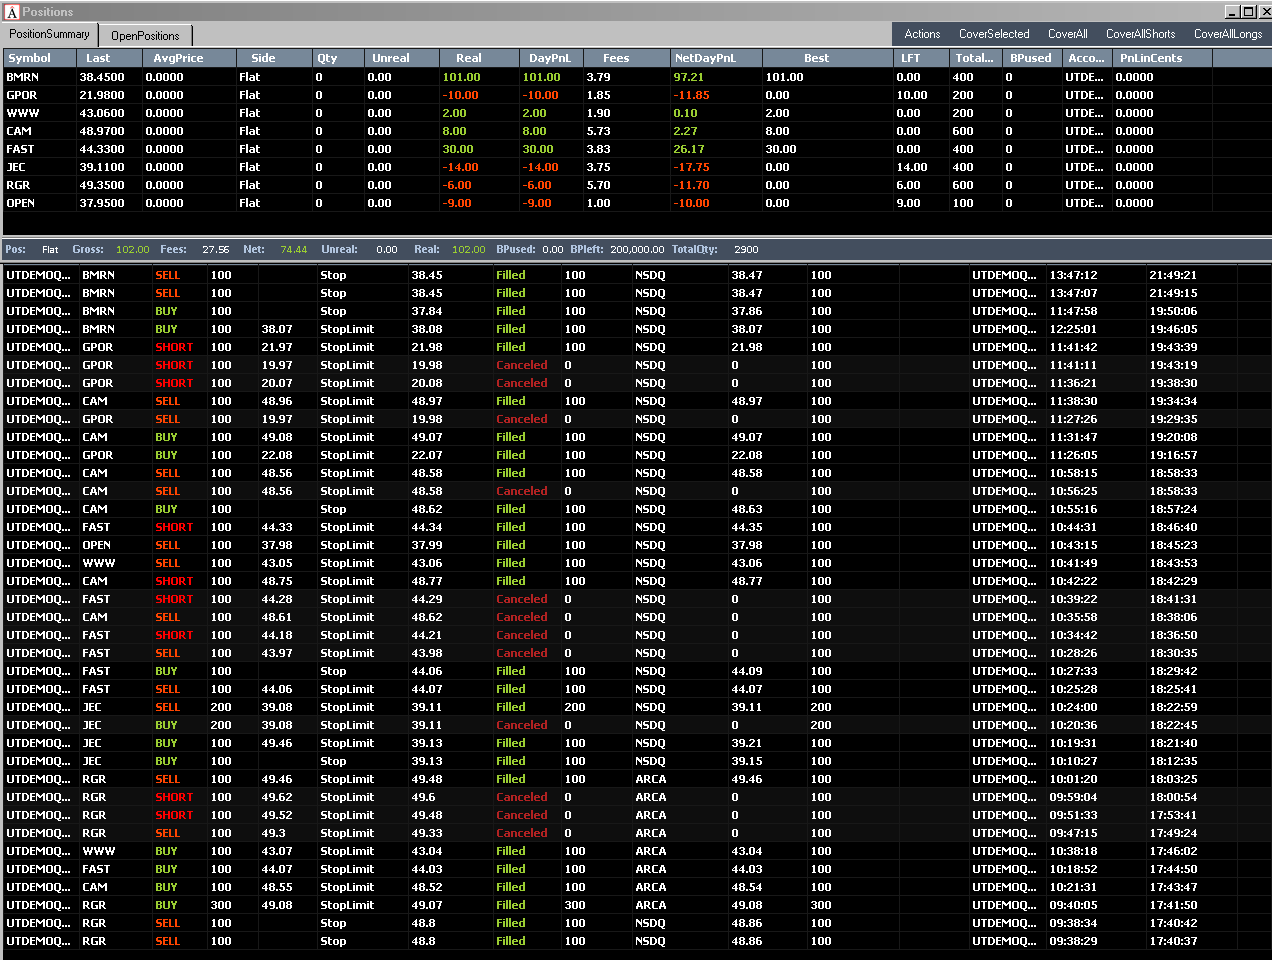Sort by the Symbol column header
Viewport: 1272px width, 960px height.
tap(39, 58)
